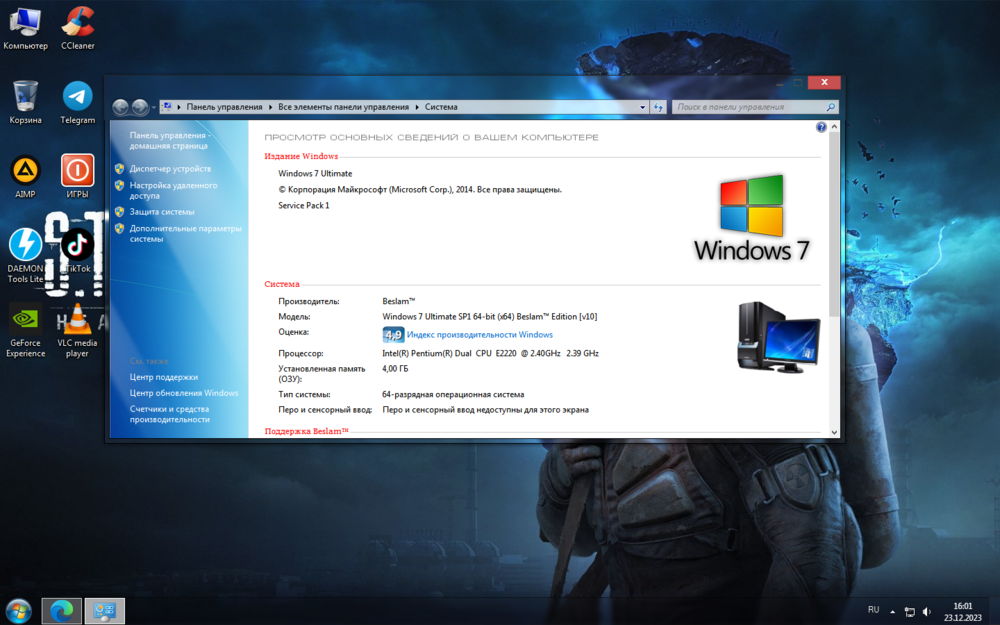Click the Windows 7 logo image
The image size is (1000, 625).
pos(752,218)
